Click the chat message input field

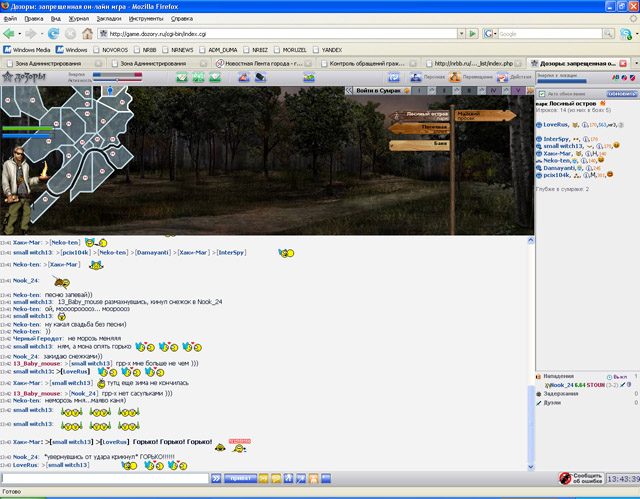pyautogui.click(x=105, y=478)
